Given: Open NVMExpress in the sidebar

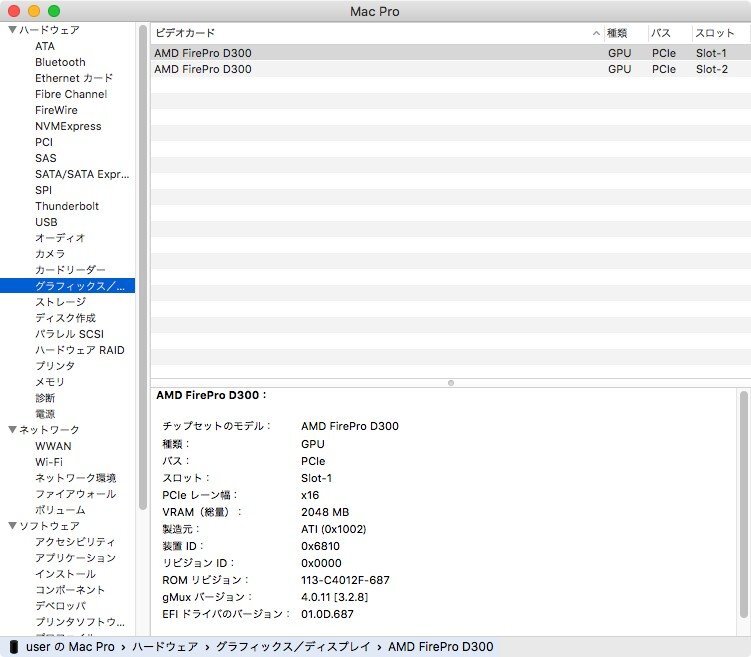Looking at the screenshot, I should pyautogui.click(x=68, y=126).
